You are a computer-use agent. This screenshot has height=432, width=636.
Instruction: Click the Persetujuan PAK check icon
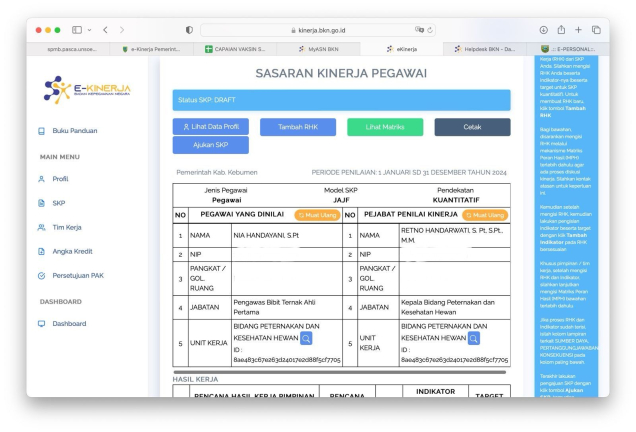pos(41,276)
